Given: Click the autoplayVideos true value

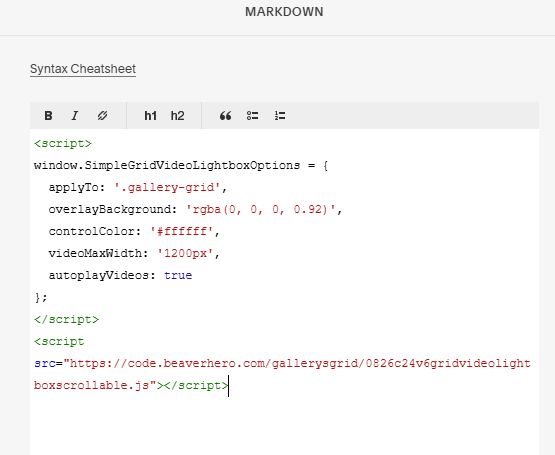Looking at the screenshot, I should 178,275.
